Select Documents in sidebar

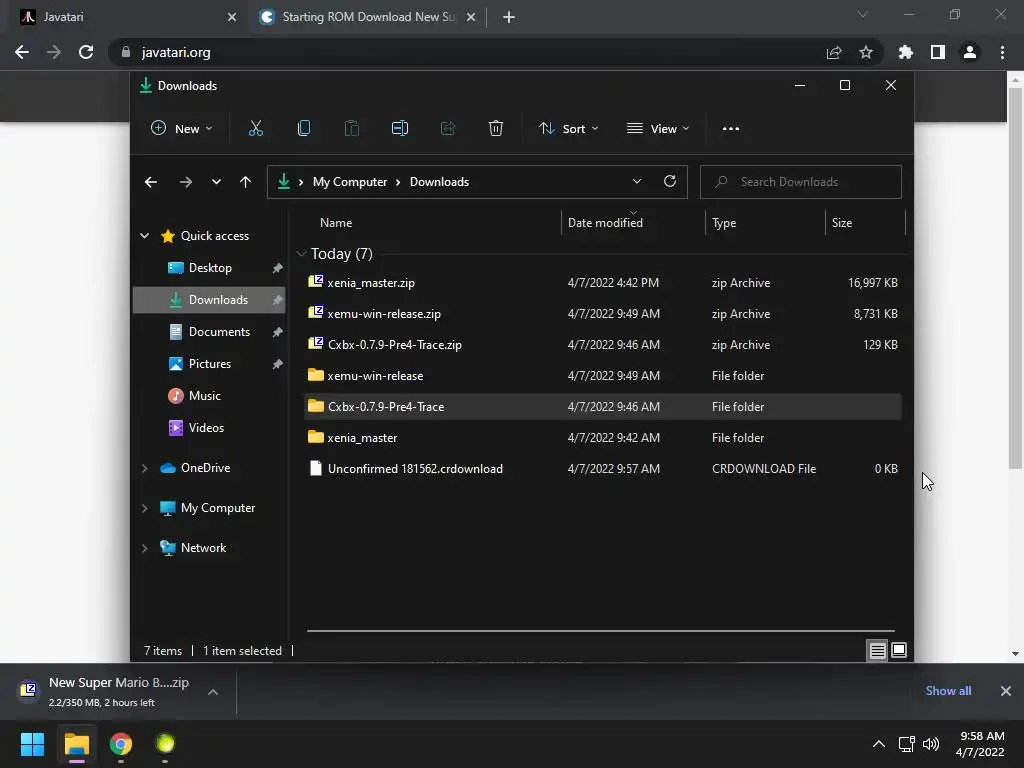(x=219, y=332)
